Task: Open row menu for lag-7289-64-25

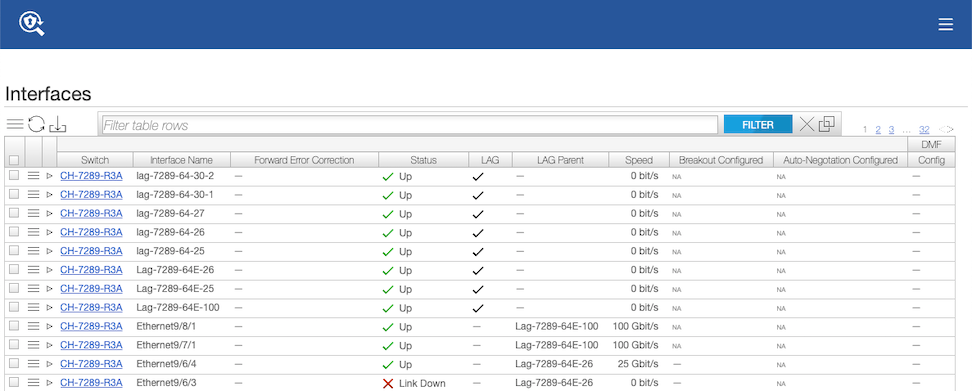Action: [33, 251]
